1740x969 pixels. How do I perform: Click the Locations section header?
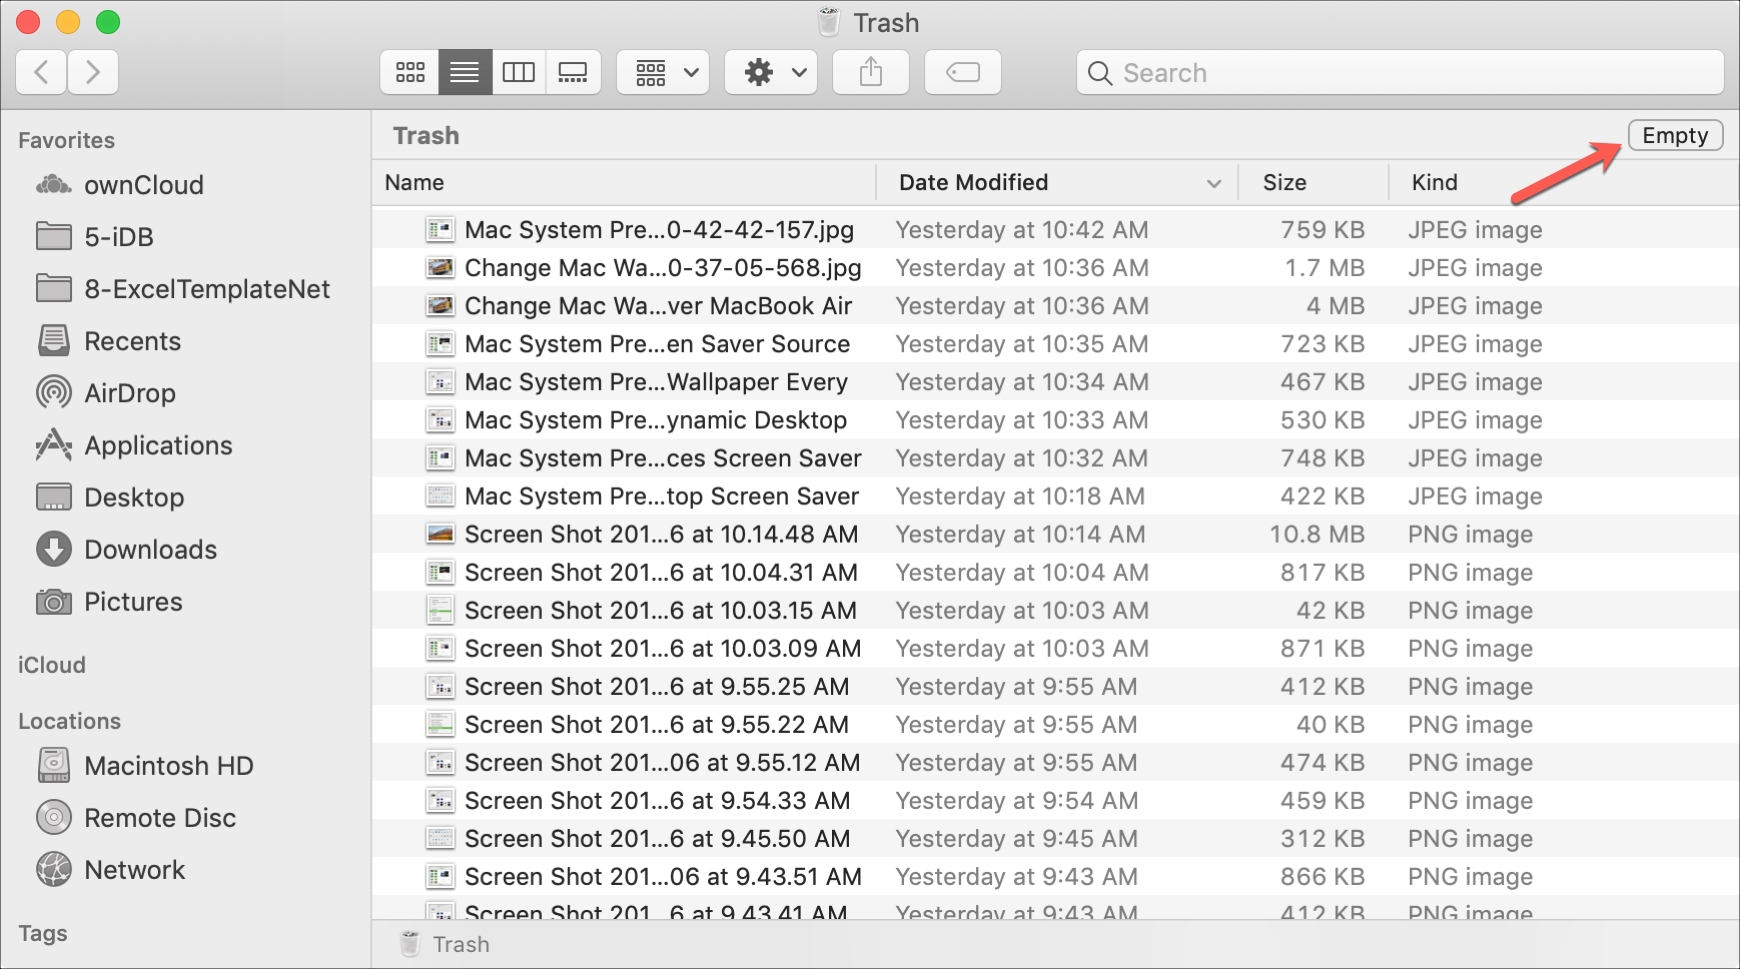pos(69,721)
